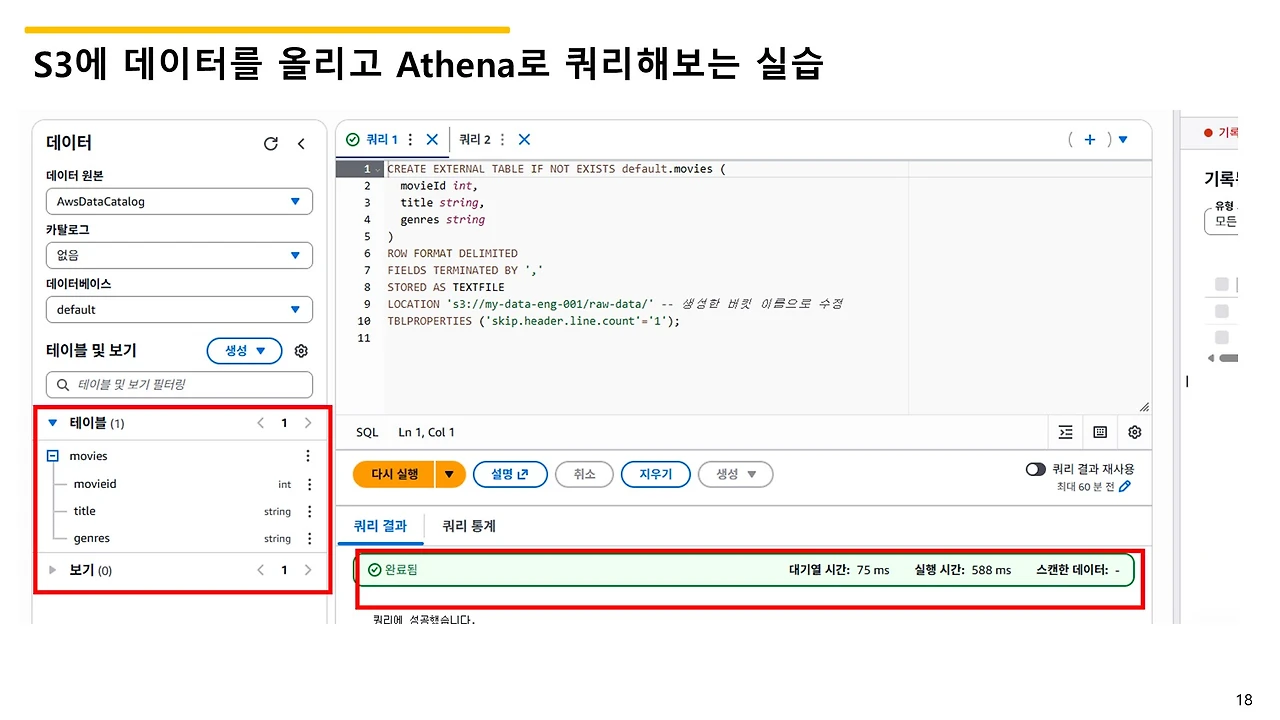Go to the previous page of 보기

(261, 570)
